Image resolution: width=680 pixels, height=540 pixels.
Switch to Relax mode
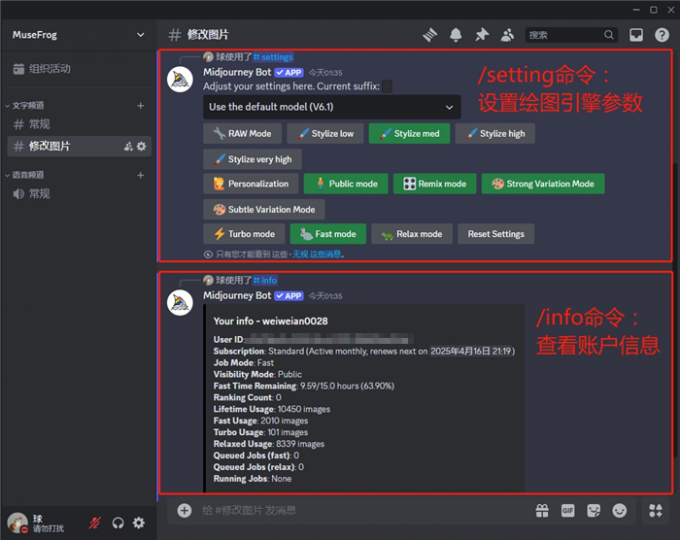pos(412,234)
